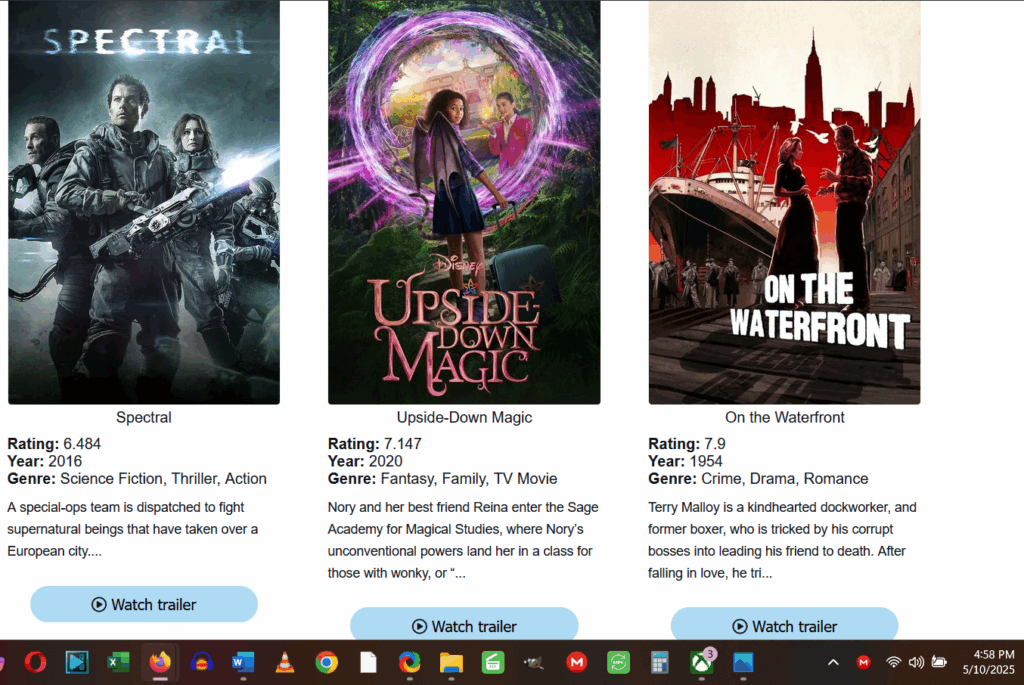Click the 'Year: 2020' text
The height and width of the screenshot is (685, 1024).
tap(365, 461)
